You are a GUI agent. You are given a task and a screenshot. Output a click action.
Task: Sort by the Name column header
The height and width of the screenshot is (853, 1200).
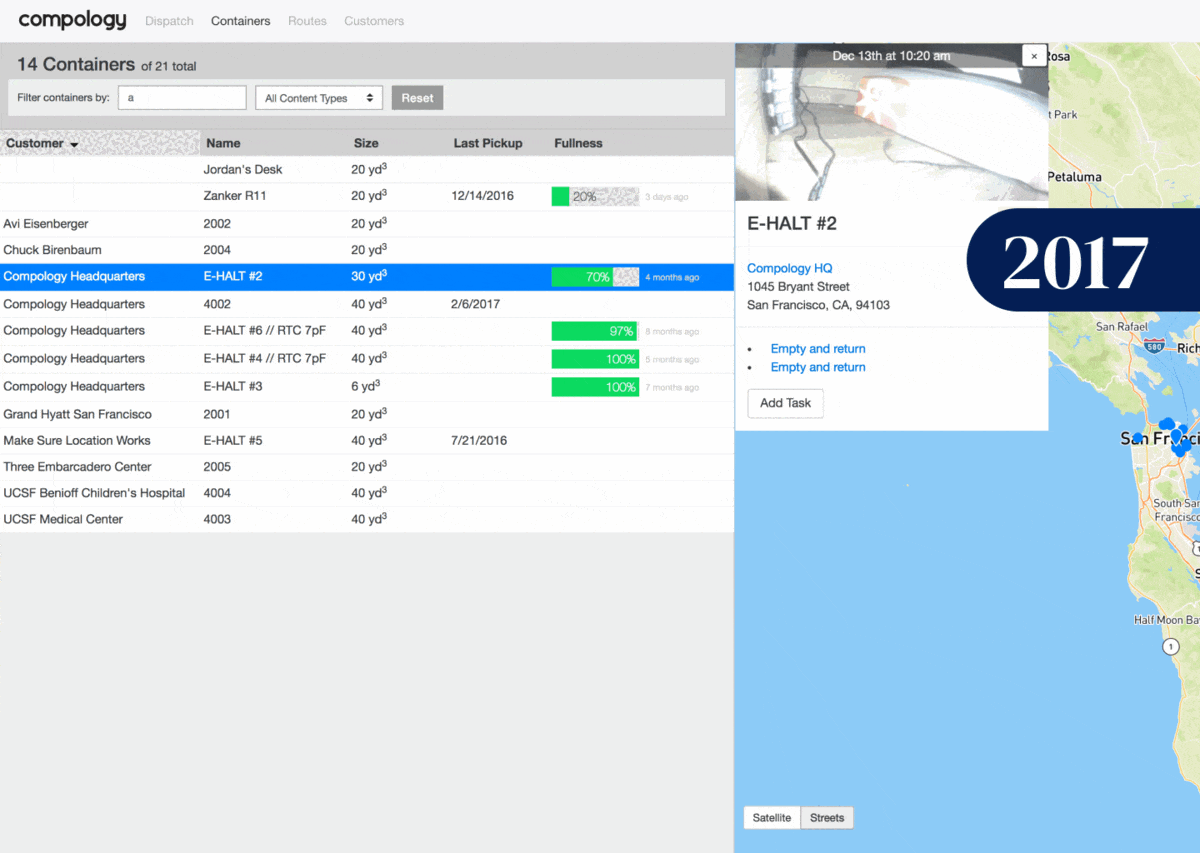pos(223,143)
